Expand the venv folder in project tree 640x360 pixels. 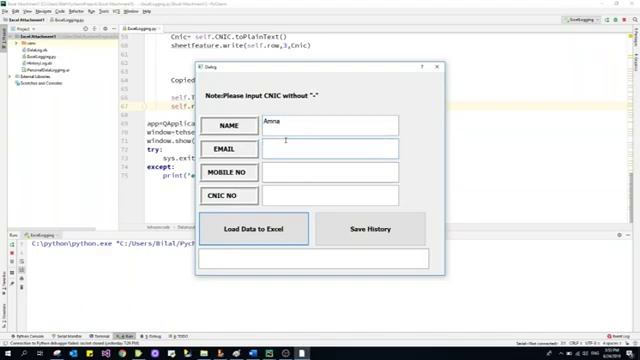(x=16, y=43)
